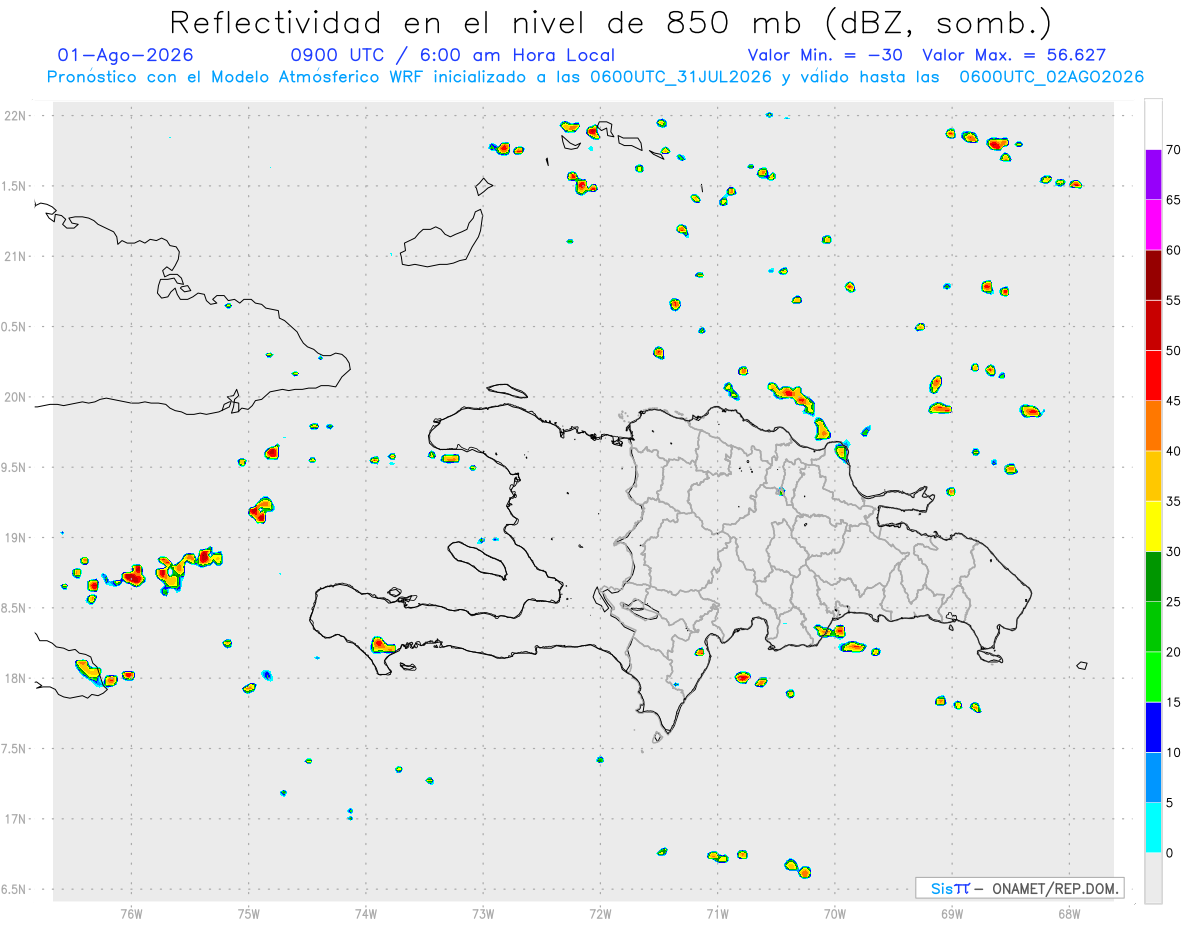Click the WRF forecast initialization description line
1200x927 pixels.
click(595, 77)
